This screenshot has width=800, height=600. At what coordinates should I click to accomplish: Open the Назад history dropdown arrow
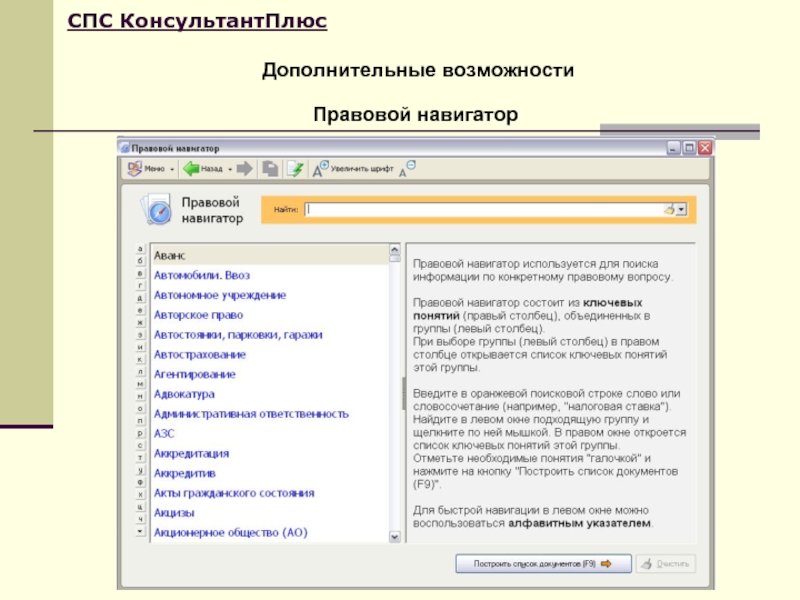[x=230, y=169]
